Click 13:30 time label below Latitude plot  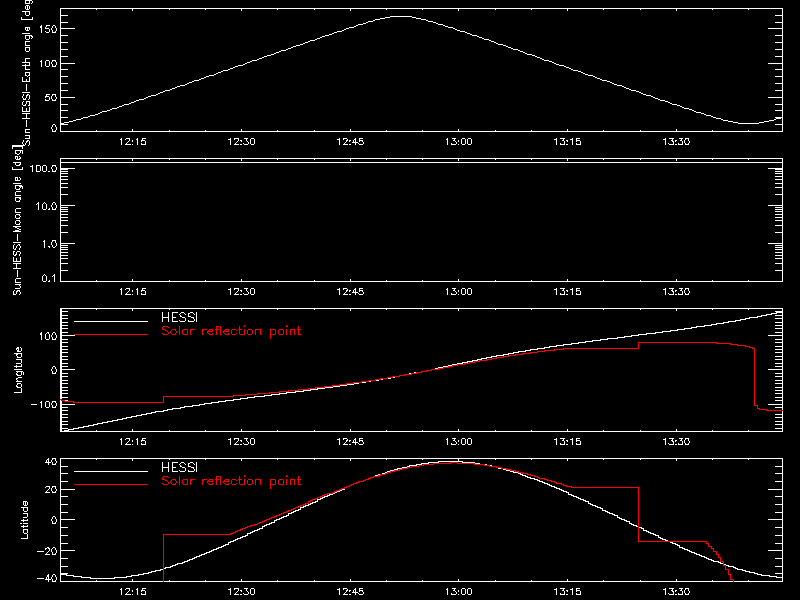pos(676,592)
